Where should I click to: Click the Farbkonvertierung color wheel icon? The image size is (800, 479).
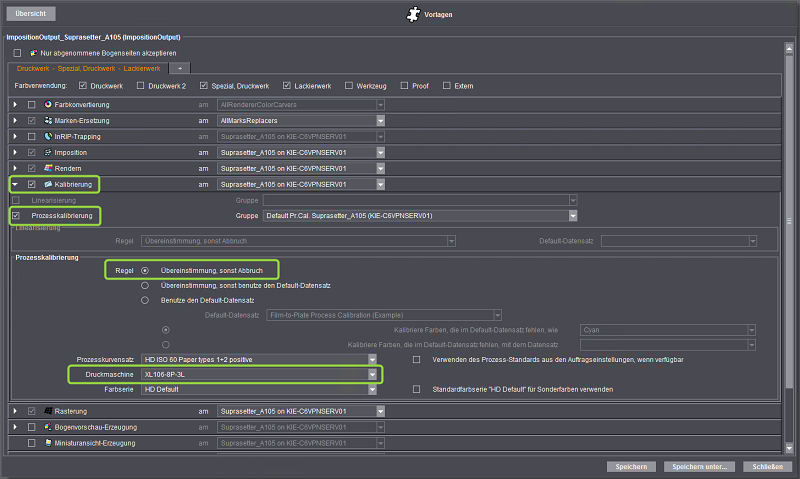tap(47, 105)
